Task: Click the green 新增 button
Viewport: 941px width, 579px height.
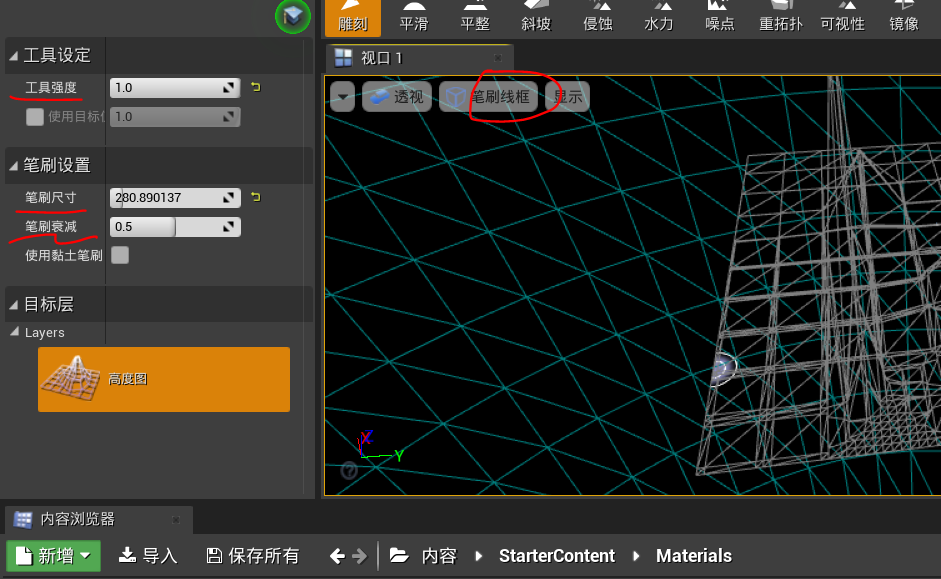Action: pos(54,555)
